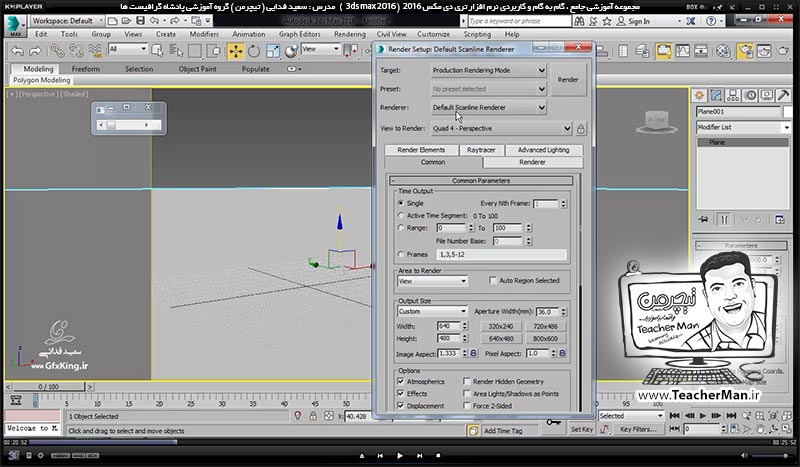Open Rendered Frame Window icon
The height and width of the screenshot is (467, 800).
coord(764,51)
